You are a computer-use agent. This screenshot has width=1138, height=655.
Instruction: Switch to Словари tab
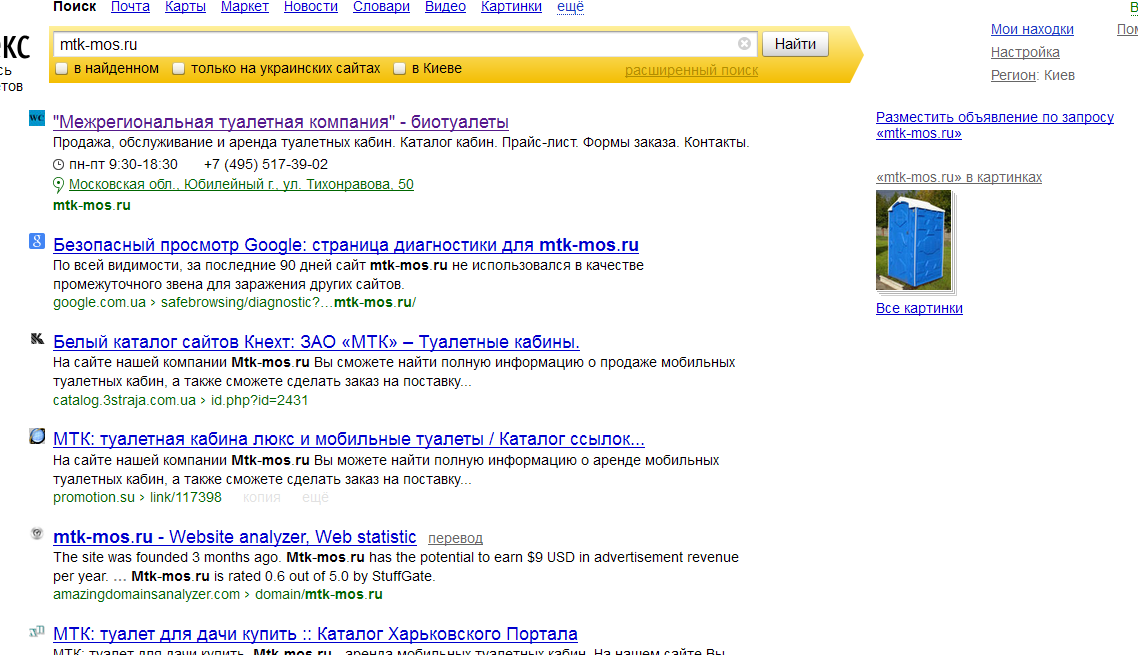click(x=381, y=7)
